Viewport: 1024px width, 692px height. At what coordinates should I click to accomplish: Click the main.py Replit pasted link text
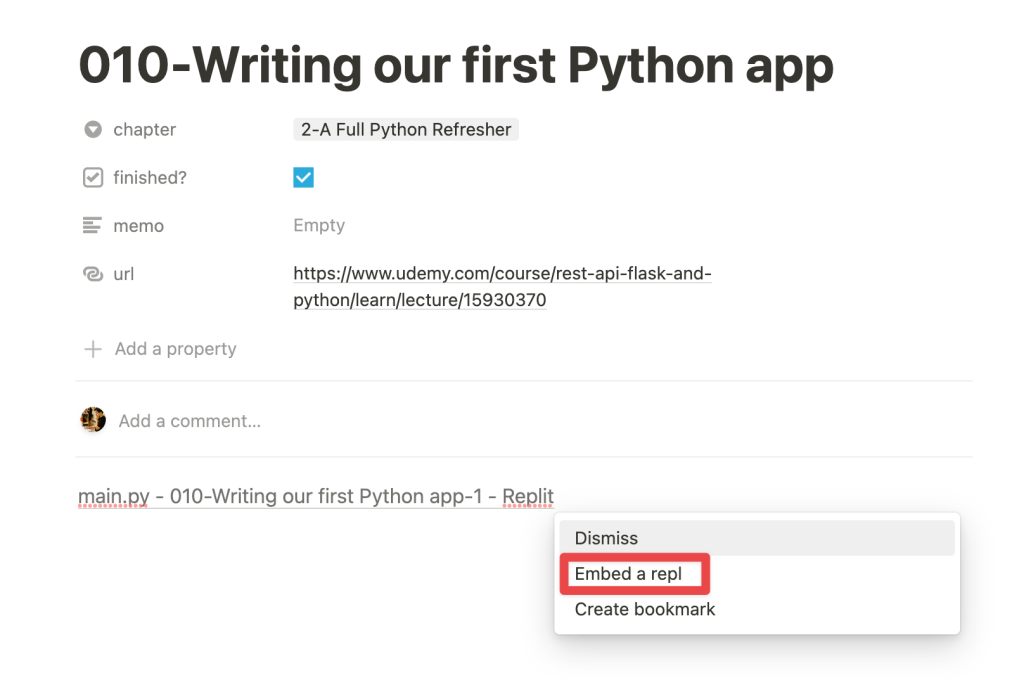click(x=316, y=496)
